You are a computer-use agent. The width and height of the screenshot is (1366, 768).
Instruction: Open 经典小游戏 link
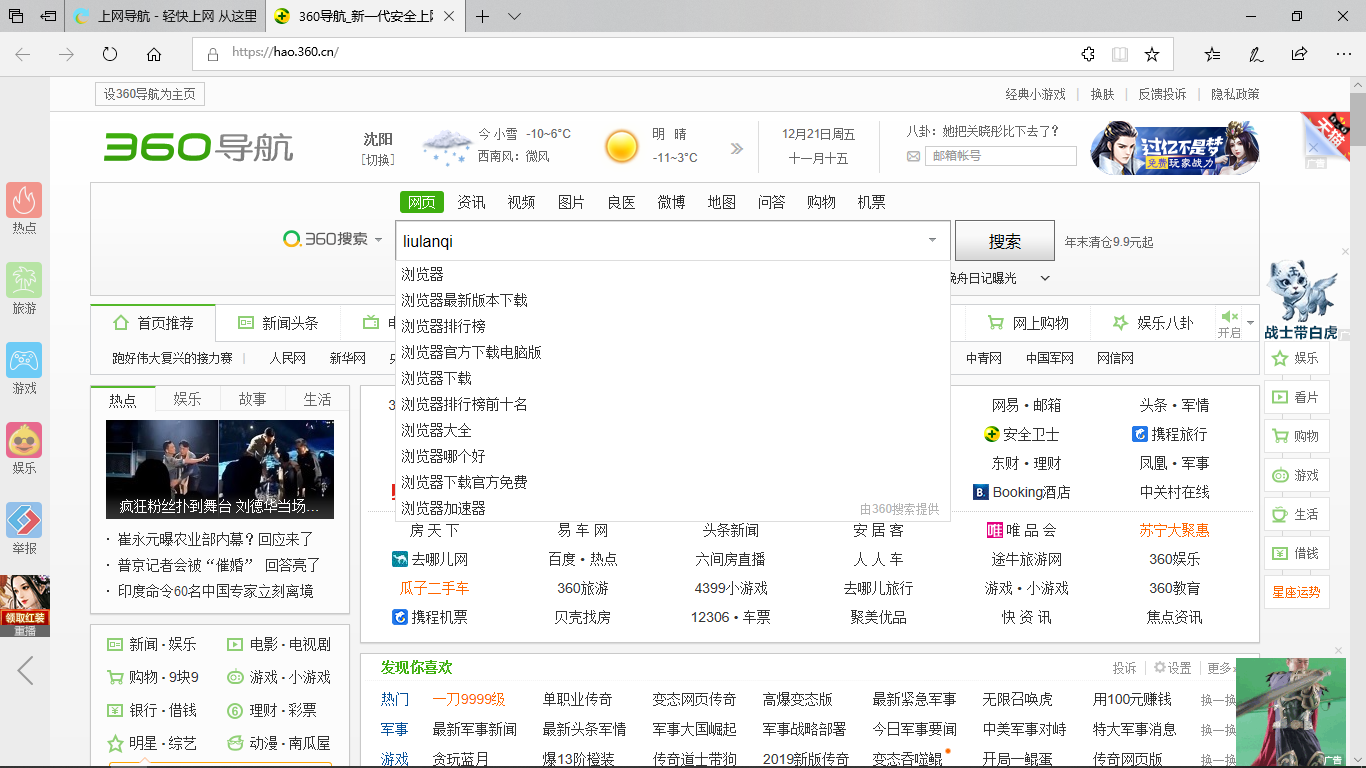(1035, 94)
